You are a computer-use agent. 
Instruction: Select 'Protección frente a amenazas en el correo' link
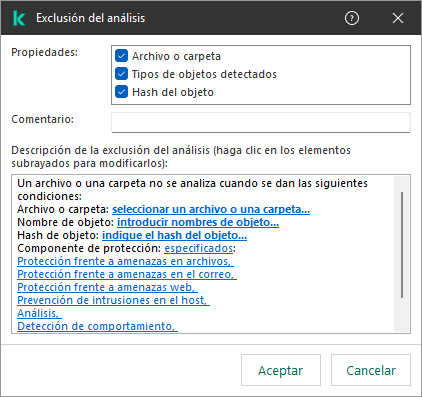coord(127,274)
